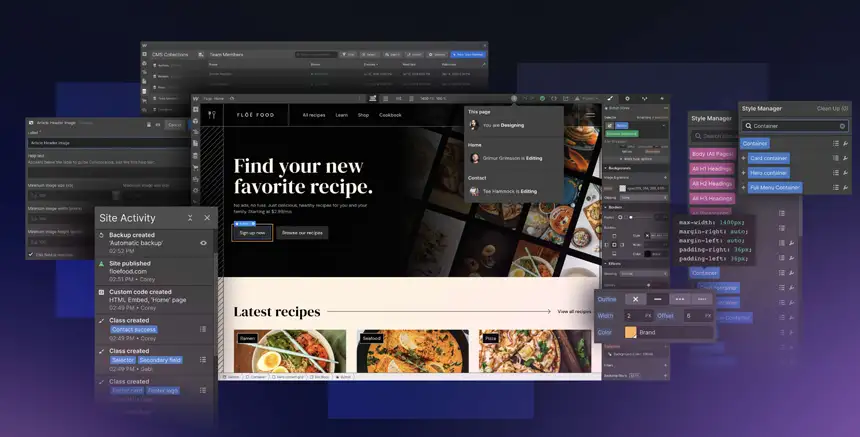Open list icon next to Full Menu Container
860x437 pixels.
tap(836, 187)
